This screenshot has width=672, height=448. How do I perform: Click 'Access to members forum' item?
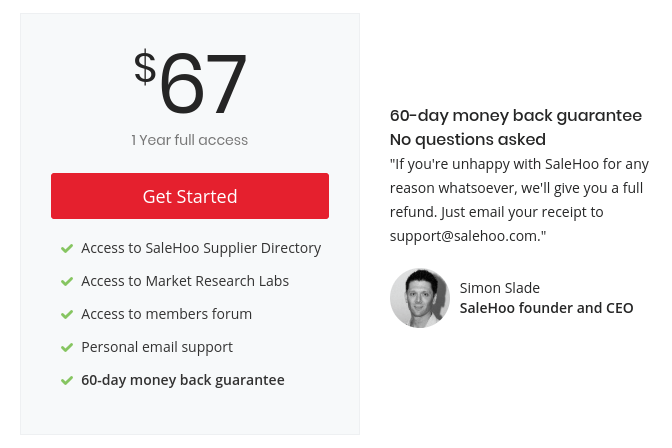pos(167,314)
